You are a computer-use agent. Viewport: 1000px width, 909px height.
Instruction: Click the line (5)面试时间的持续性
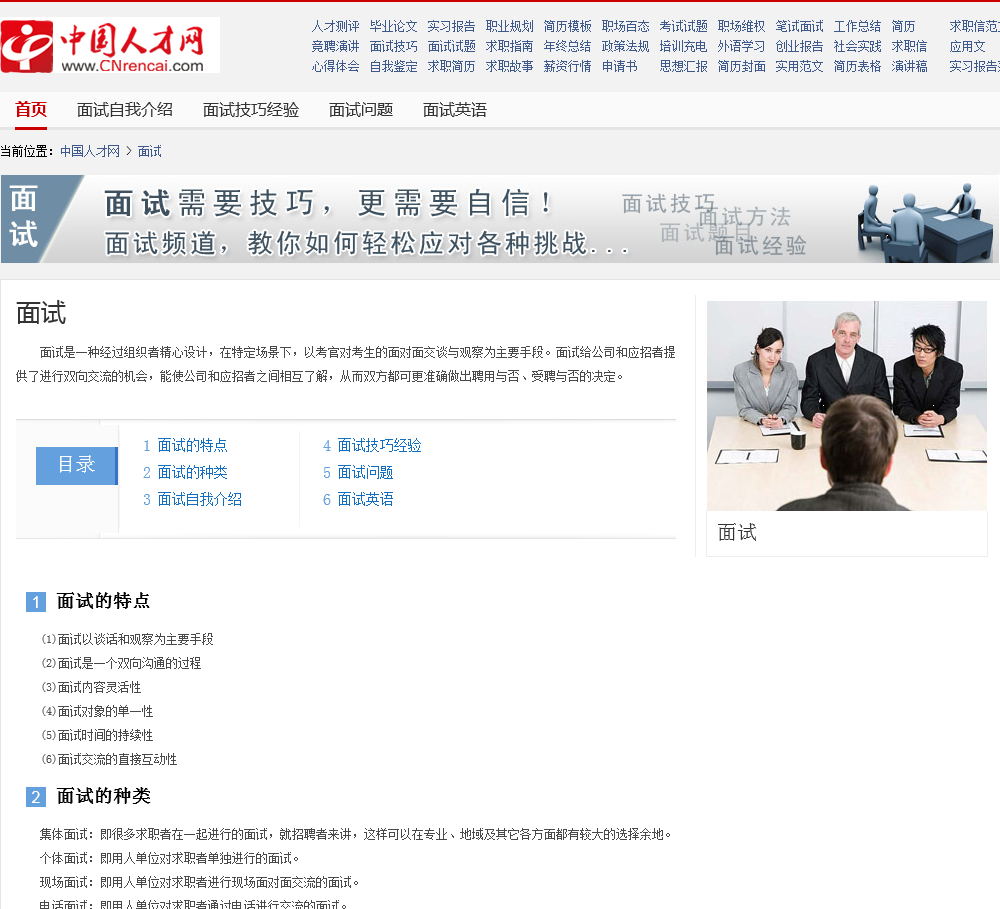[97, 735]
